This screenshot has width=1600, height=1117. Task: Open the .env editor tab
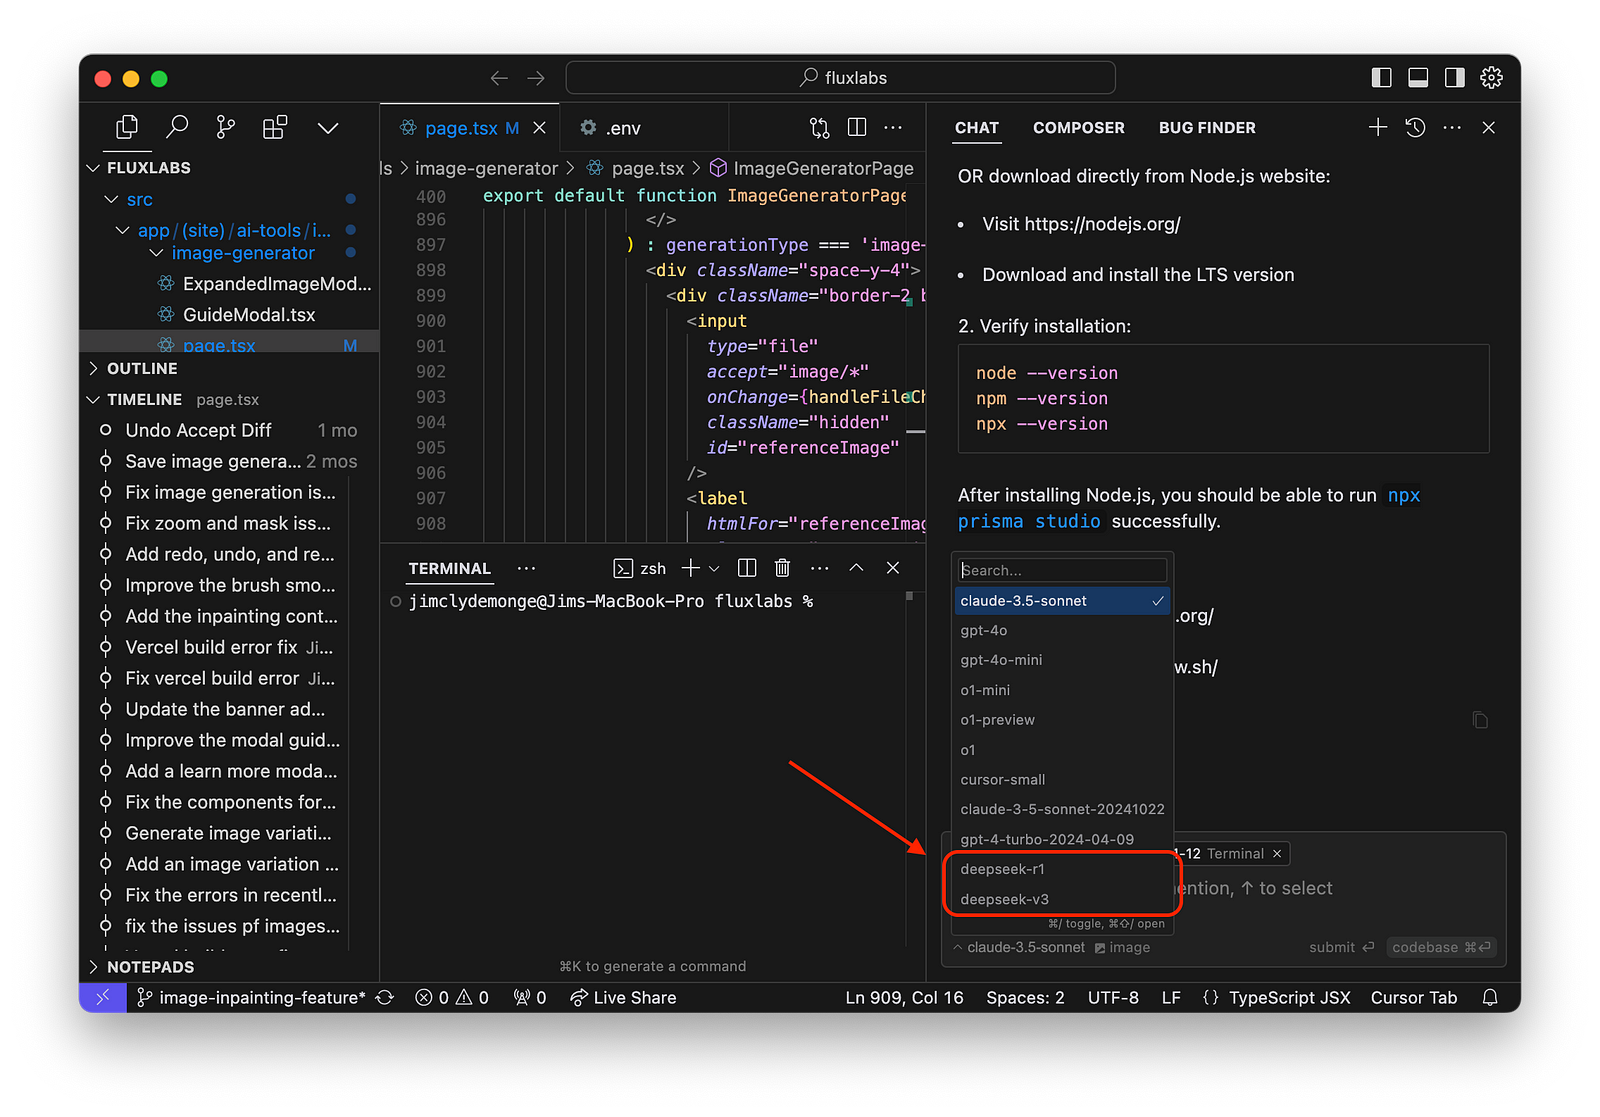click(622, 128)
